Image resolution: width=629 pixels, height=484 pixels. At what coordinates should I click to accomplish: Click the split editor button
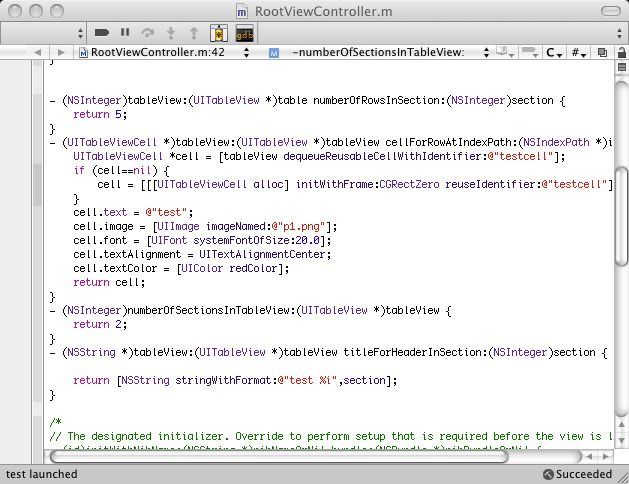click(x=622, y=67)
